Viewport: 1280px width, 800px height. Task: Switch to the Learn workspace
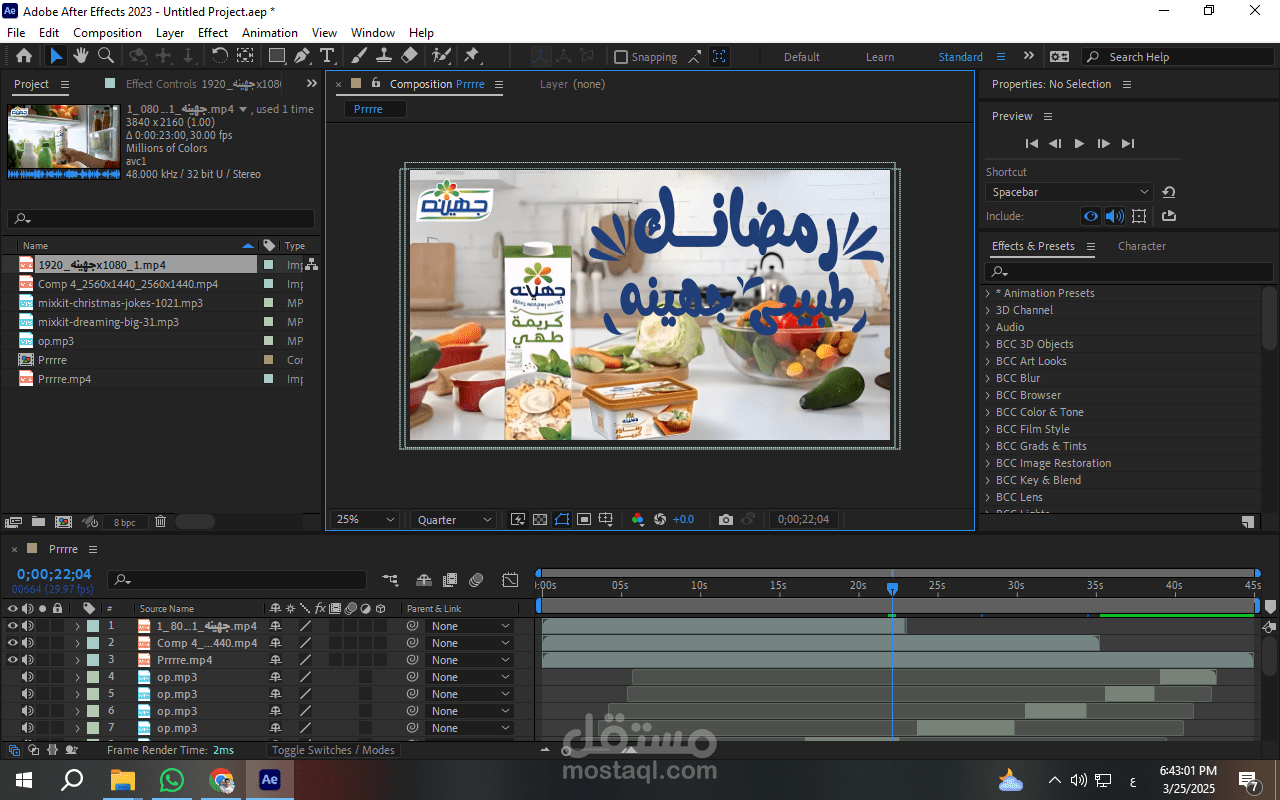880,57
